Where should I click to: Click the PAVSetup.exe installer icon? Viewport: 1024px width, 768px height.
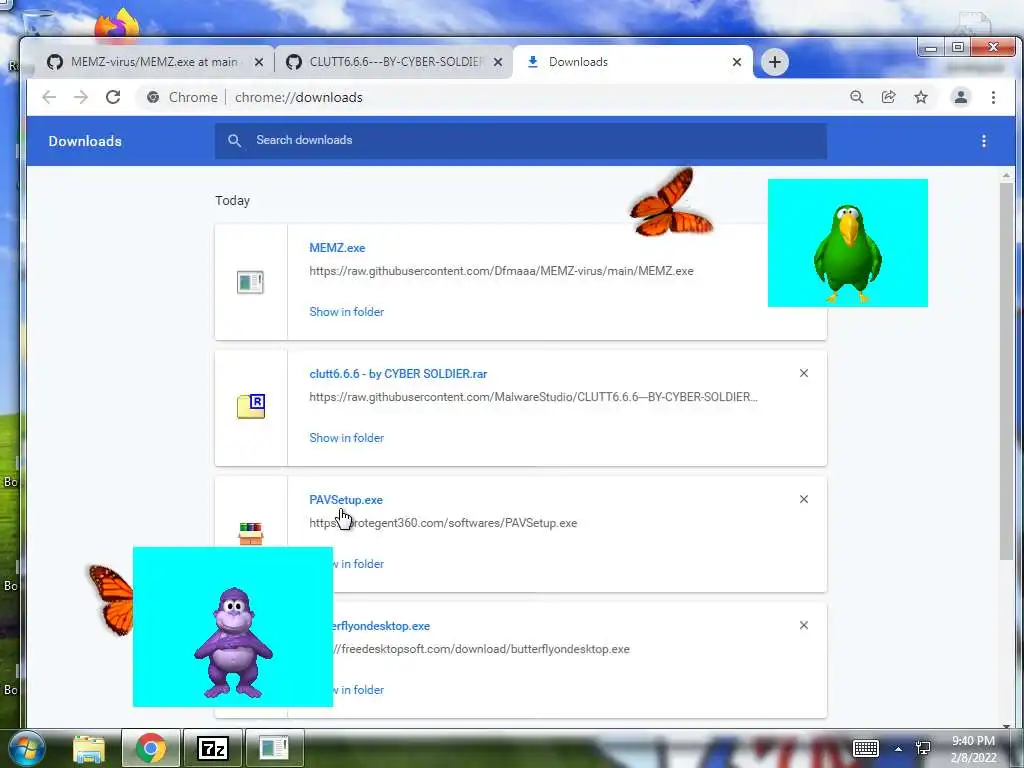pos(251,534)
